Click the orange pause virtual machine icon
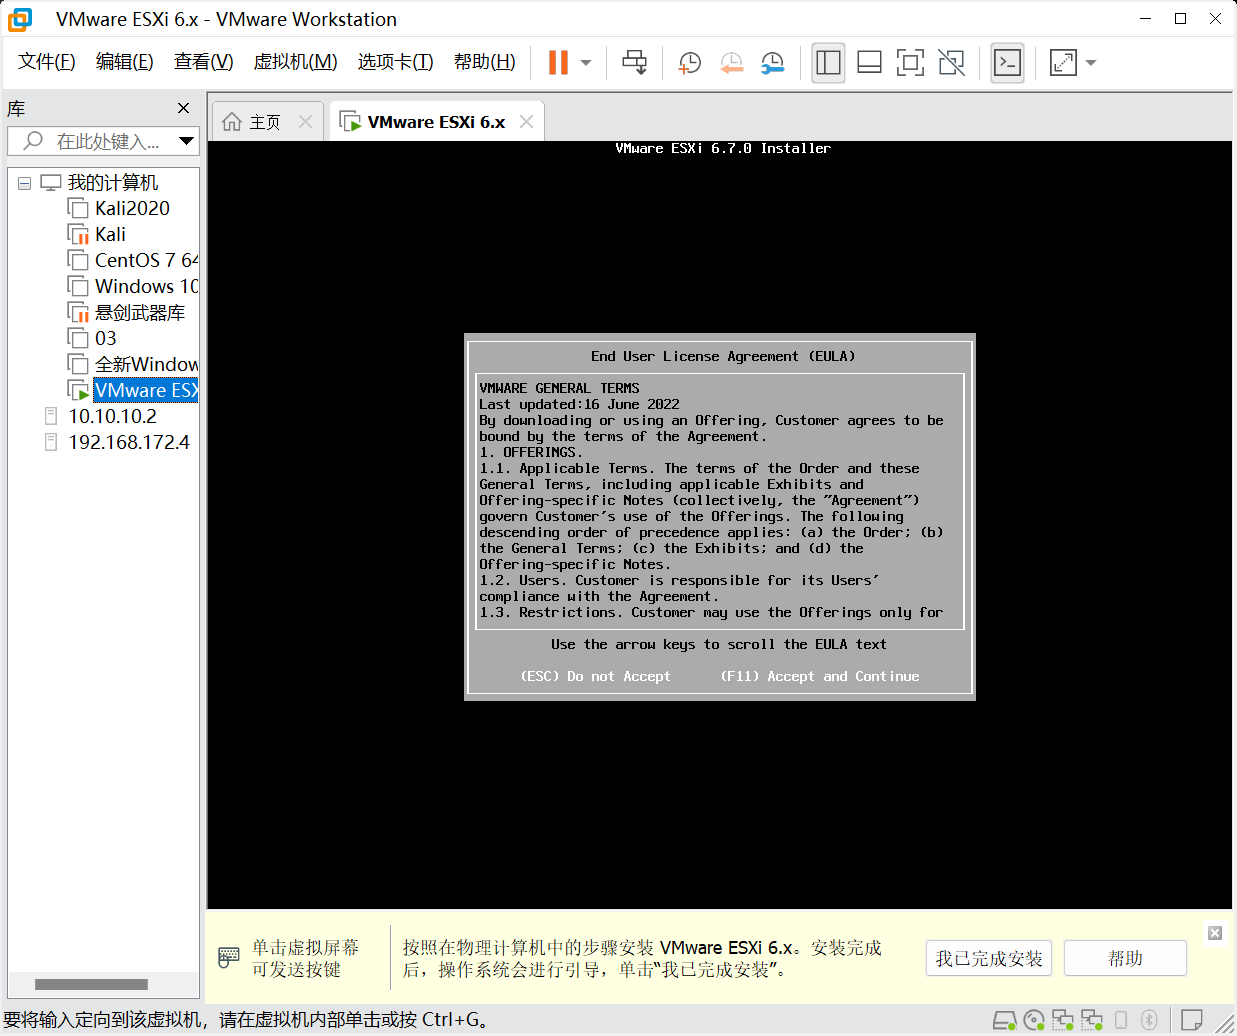 point(558,63)
